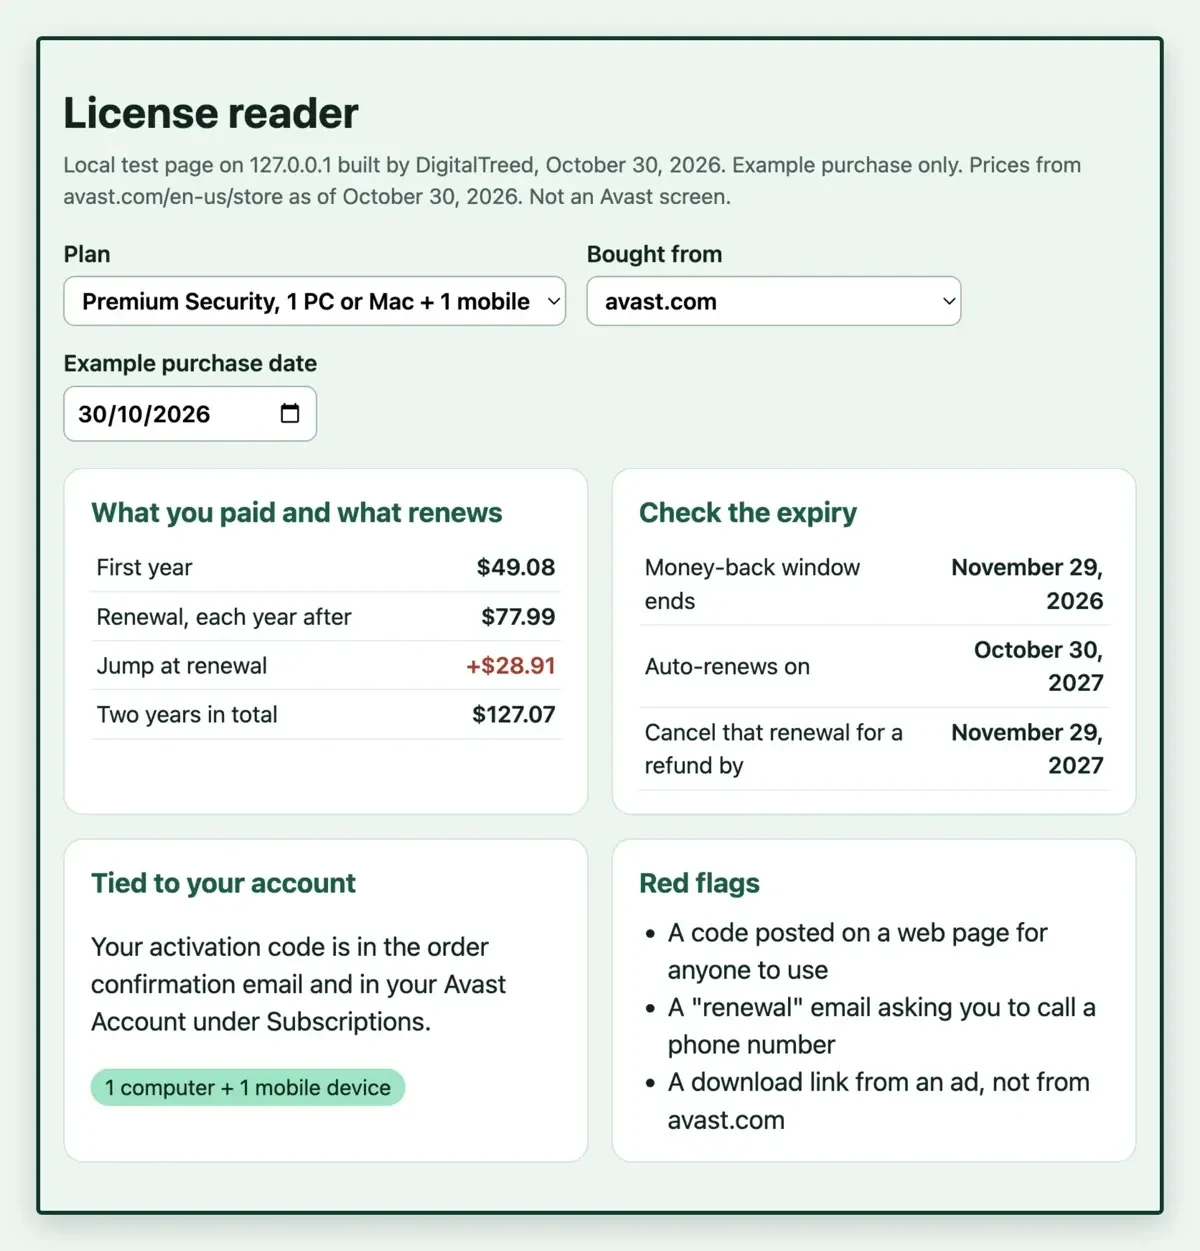Click the October 30, 2027 date
The image size is (1200, 1251).
click(1038, 666)
